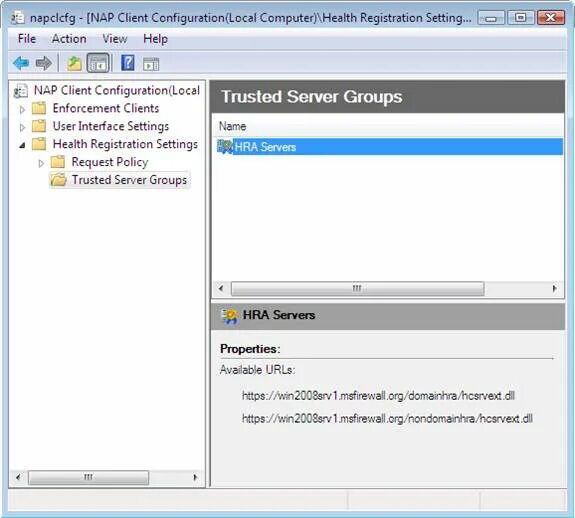
Task: Collapse the Health Registration Settings node
Action: point(22,145)
